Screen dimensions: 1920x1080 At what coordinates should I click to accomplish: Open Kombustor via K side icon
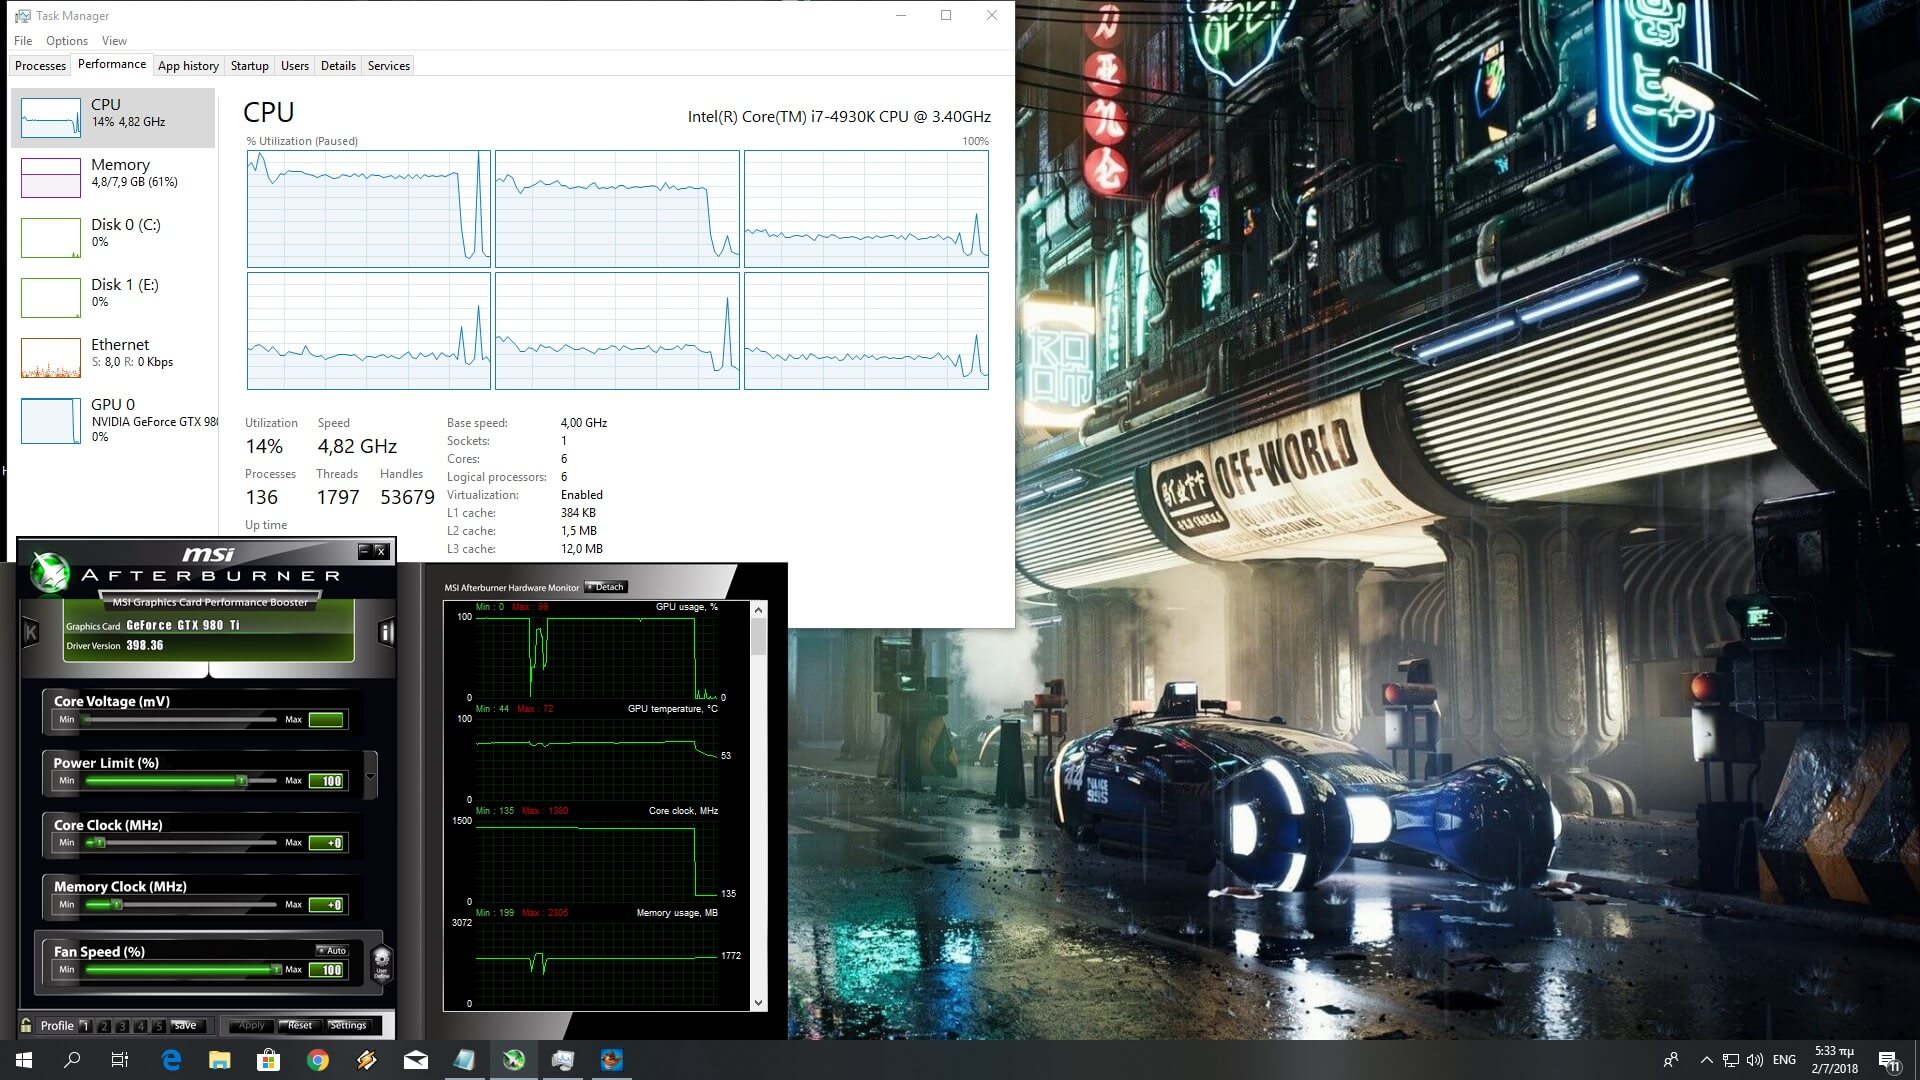30,631
